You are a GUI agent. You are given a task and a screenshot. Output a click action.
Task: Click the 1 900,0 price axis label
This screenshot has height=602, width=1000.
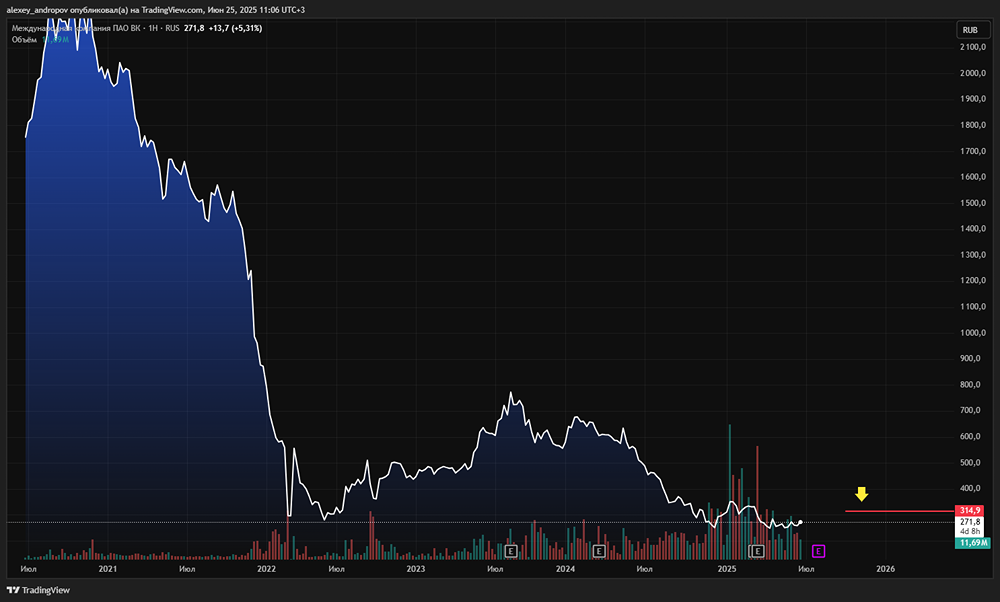point(973,99)
